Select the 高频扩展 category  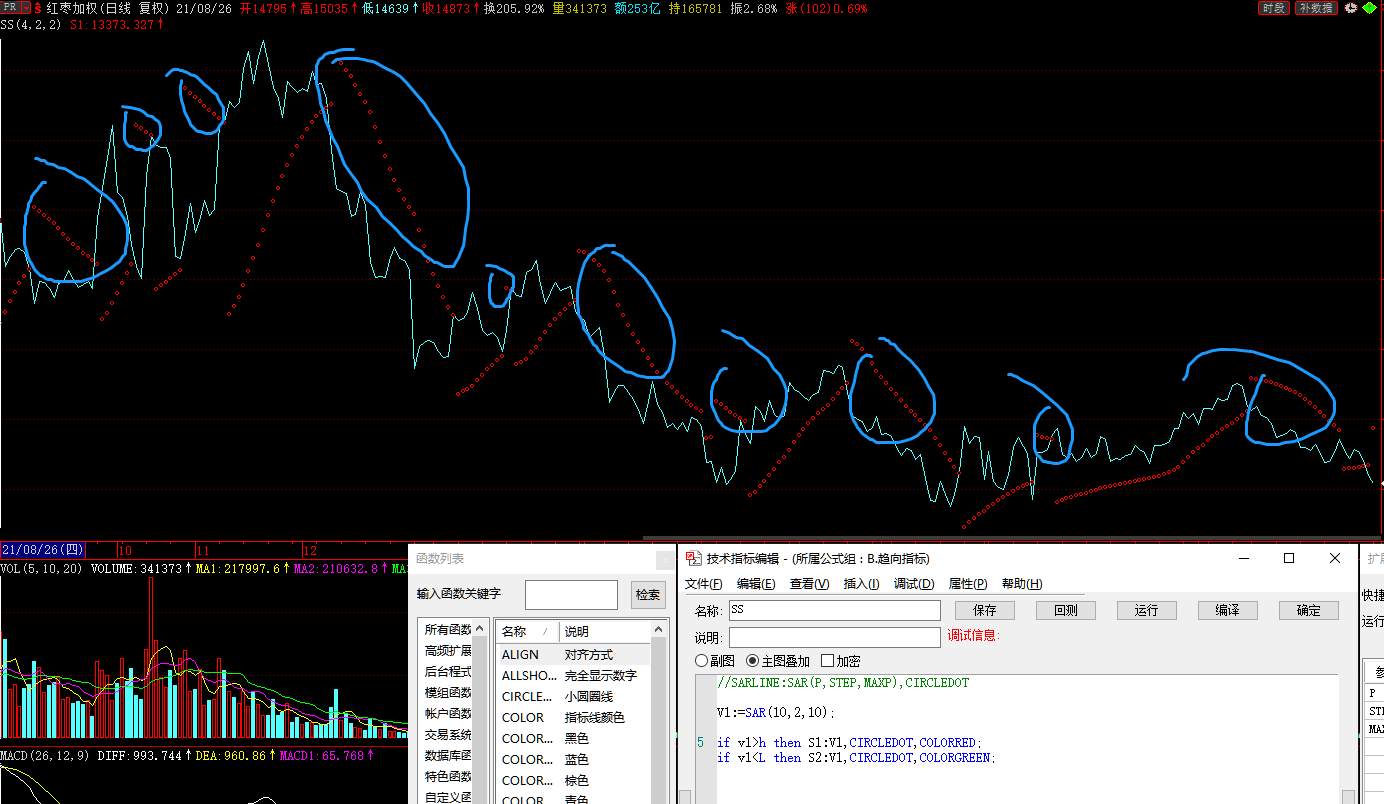pos(448,651)
